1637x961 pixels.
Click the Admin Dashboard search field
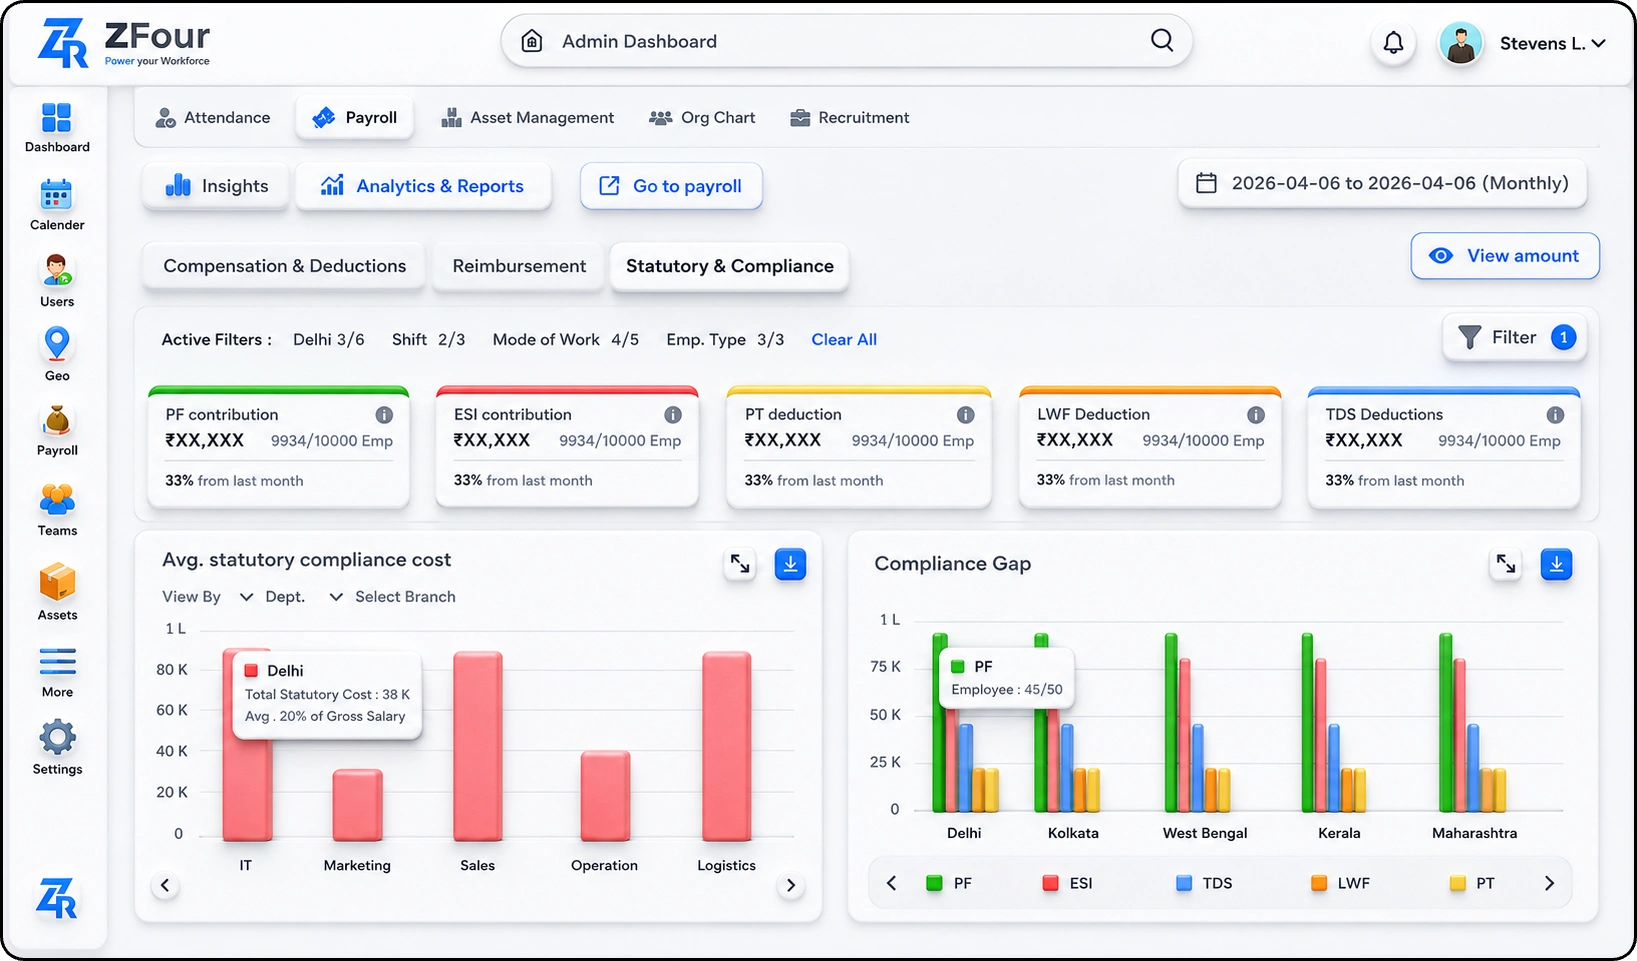846,41
